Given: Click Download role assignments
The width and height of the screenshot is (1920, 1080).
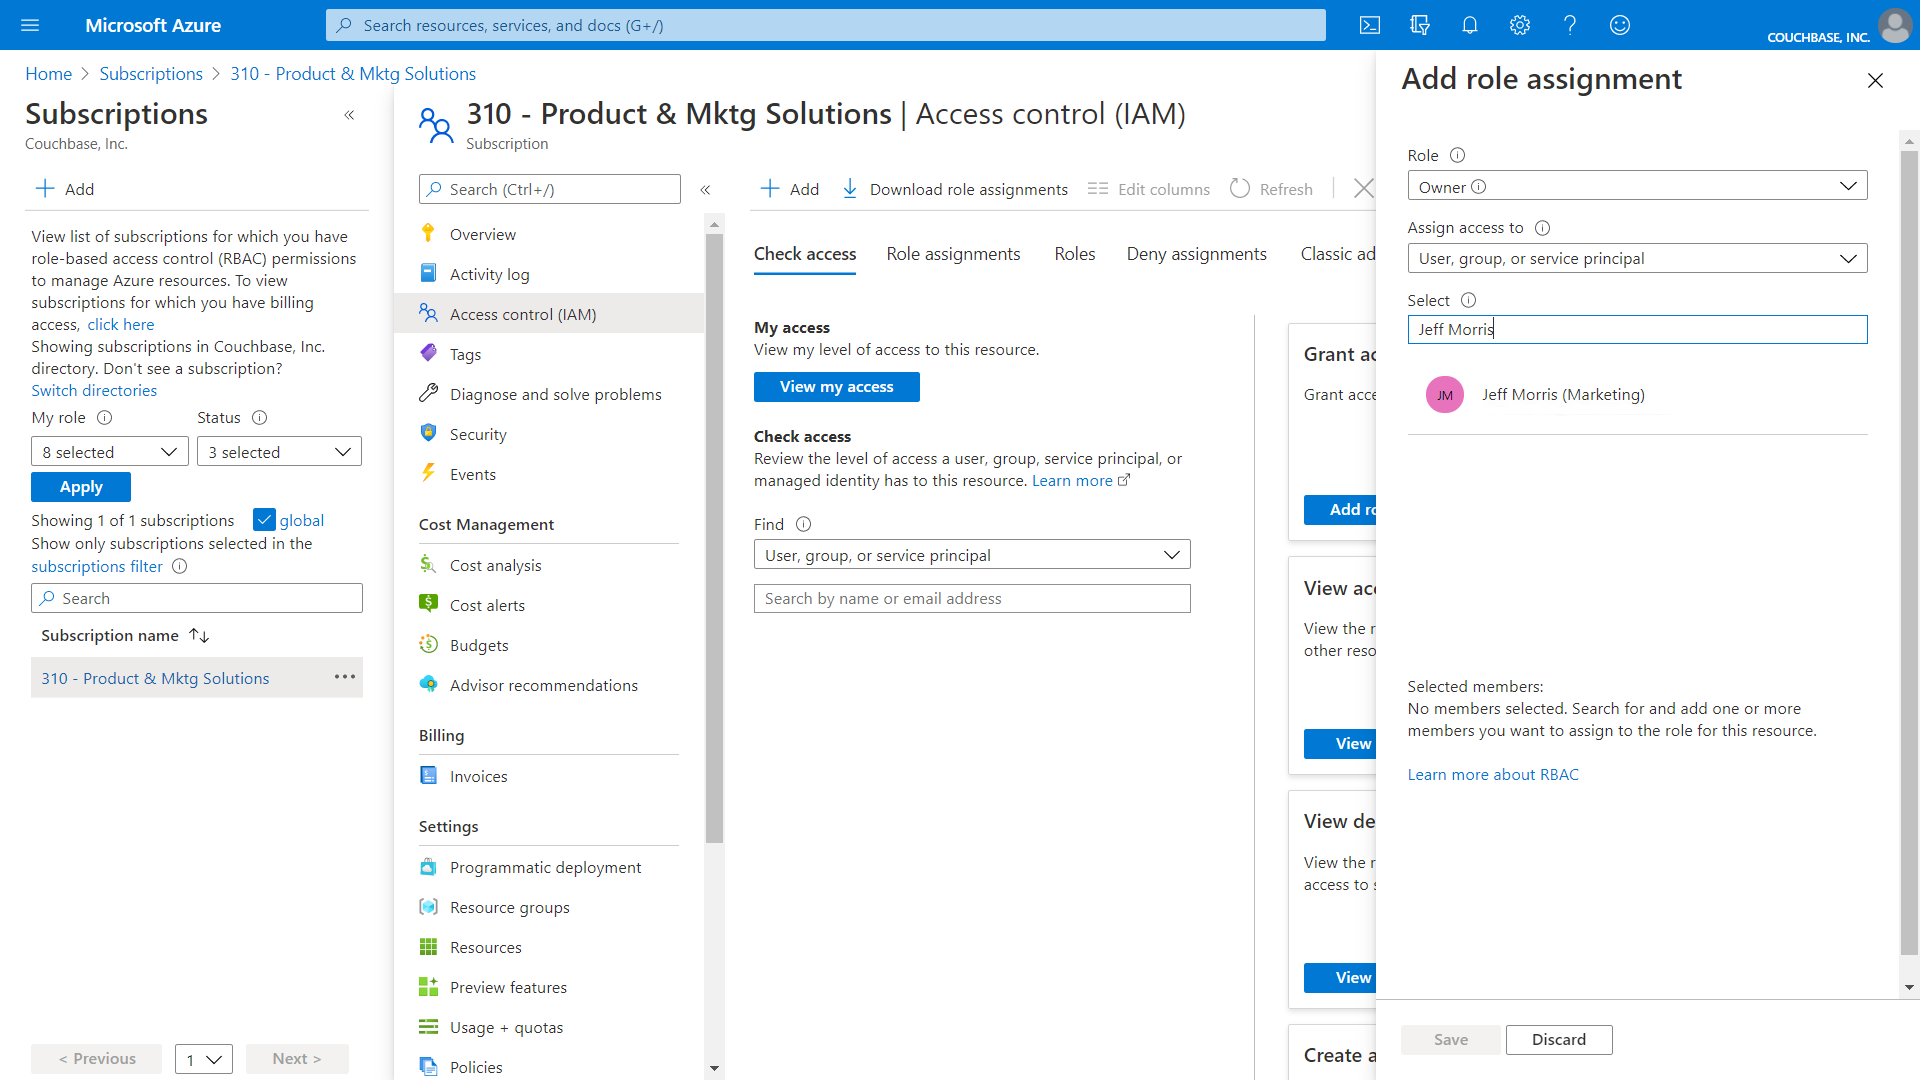Looking at the screenshot, I should pyautogui.click(x=954, y=188).
